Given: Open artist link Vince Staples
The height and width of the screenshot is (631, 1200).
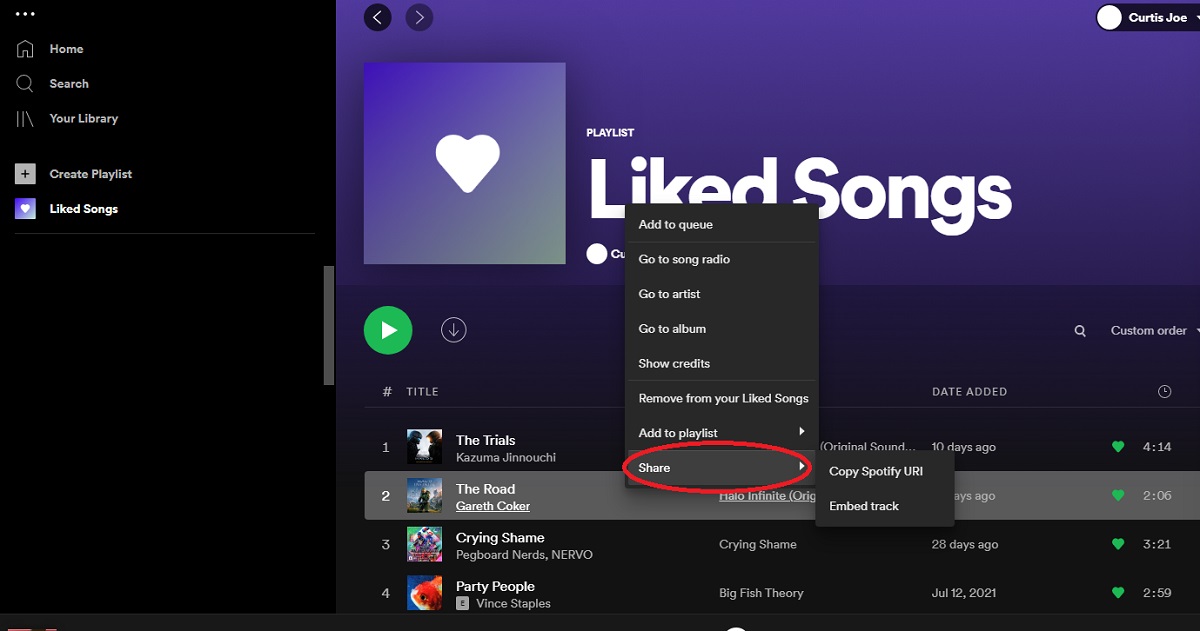Looking at the screenshot, I should (x=512, y=604).
